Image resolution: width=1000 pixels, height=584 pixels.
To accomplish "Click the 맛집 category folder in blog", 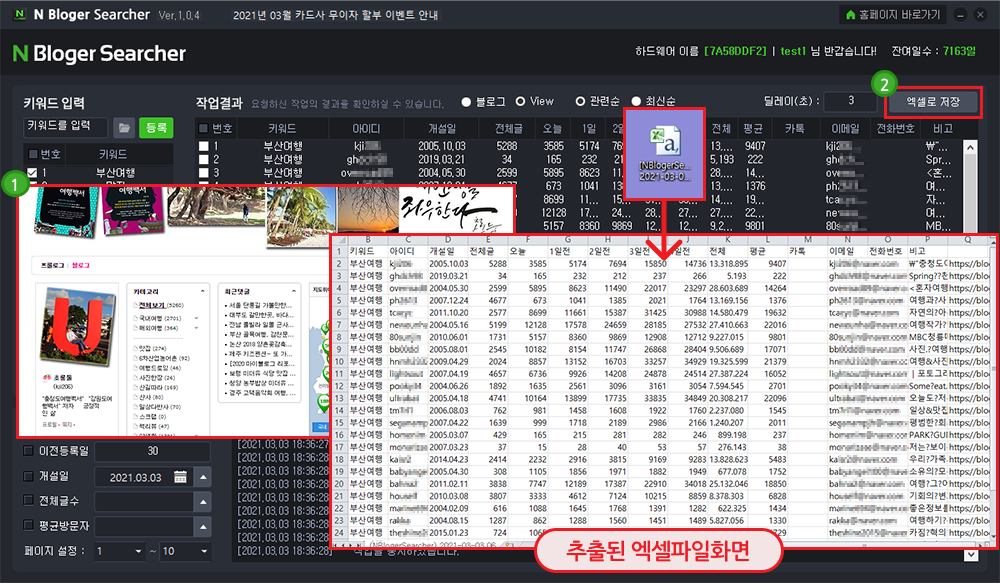I will click(x=150, y=348).
